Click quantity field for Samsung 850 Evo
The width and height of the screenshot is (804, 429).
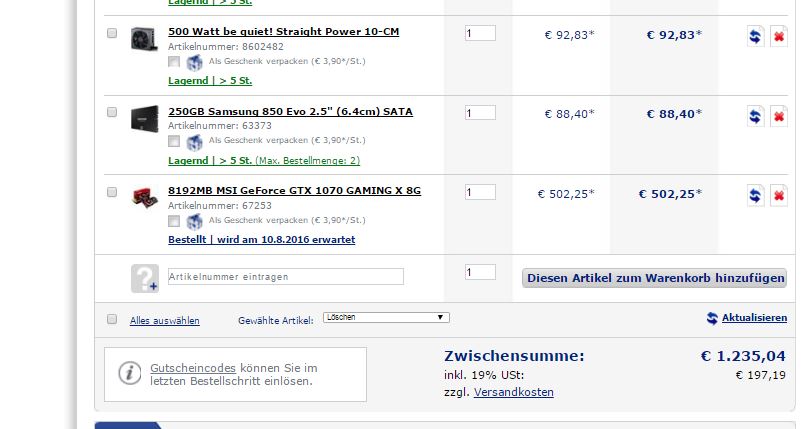pyautogui.click(x=480, y=113)
